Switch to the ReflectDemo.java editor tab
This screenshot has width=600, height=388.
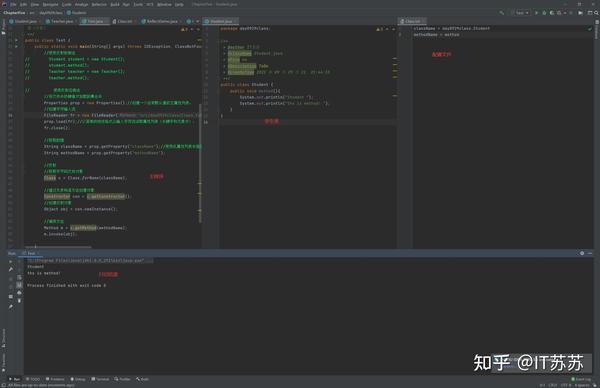click(160, 21)
